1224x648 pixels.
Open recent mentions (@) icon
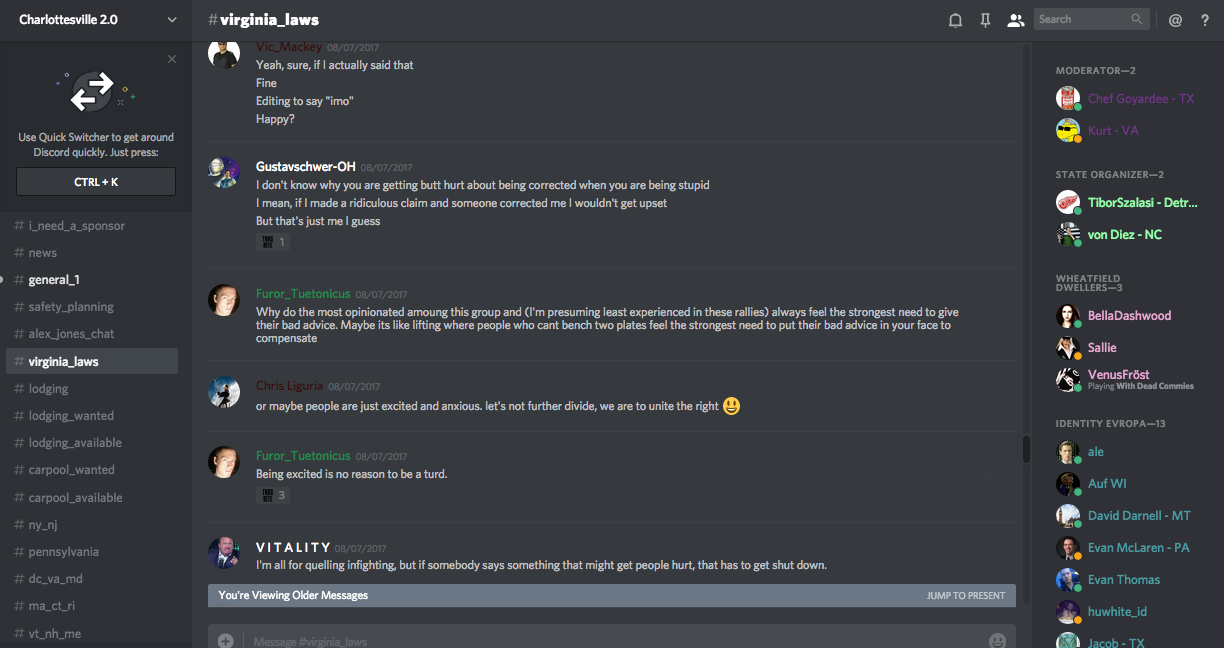[1175, 20]
